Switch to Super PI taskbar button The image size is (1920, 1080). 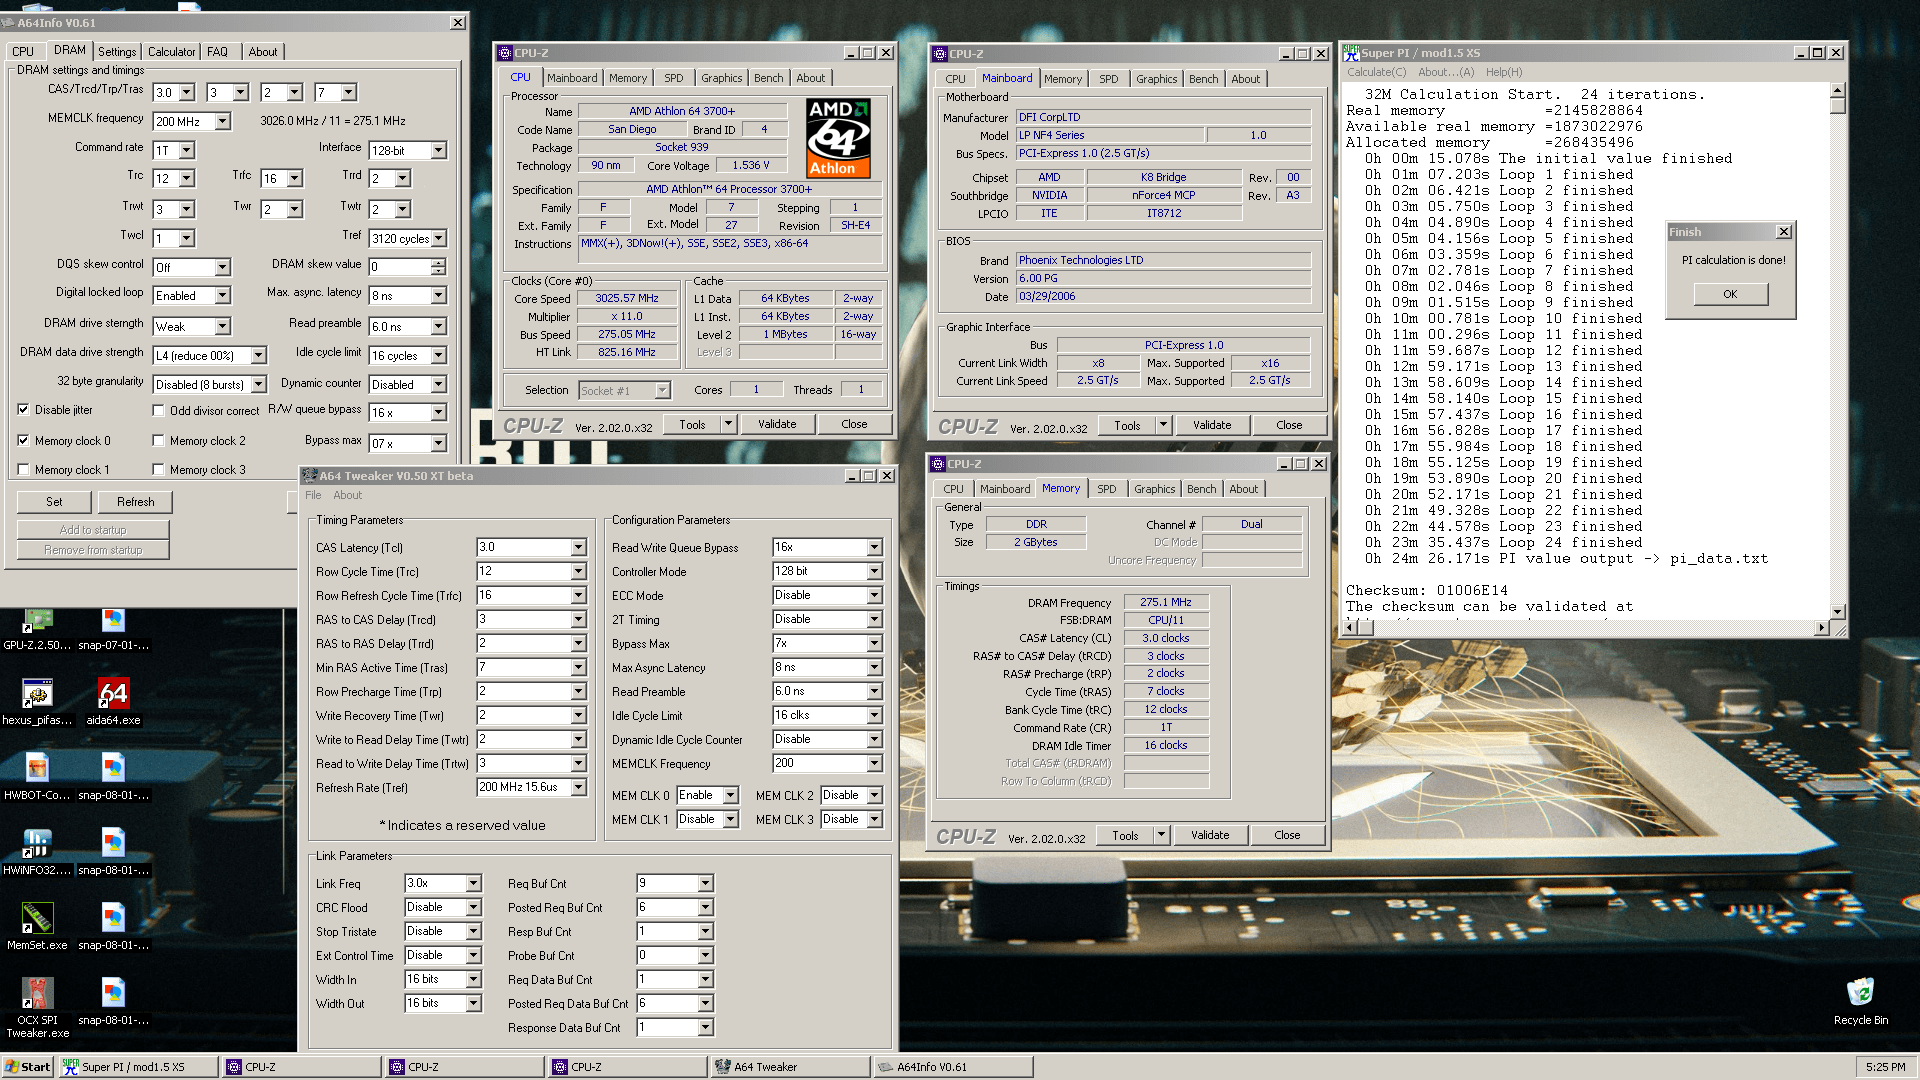137,1067
